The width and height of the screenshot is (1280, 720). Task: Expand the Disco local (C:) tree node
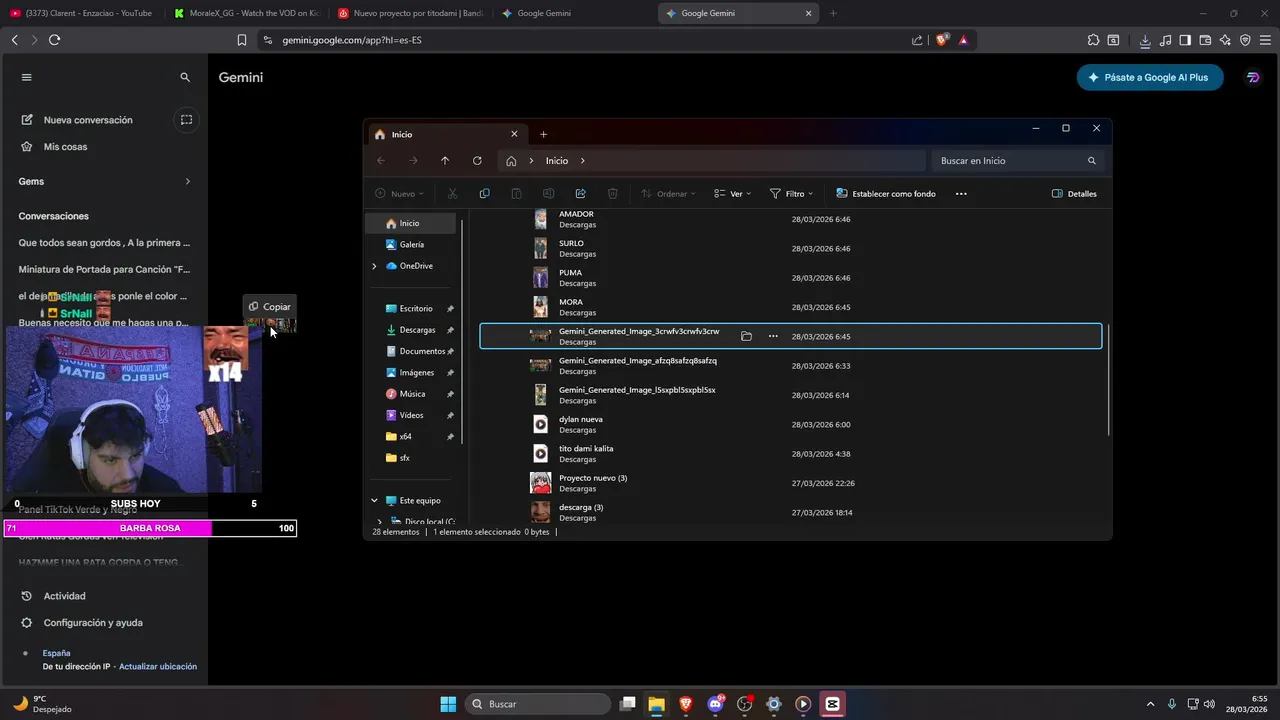tap(379, 522)
